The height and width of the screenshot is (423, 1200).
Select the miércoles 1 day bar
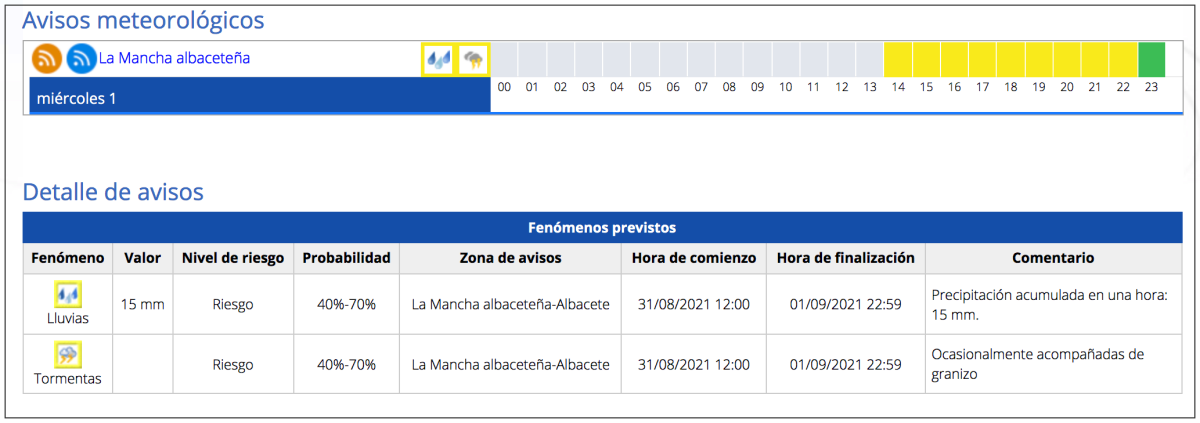(x=260, y=98)
